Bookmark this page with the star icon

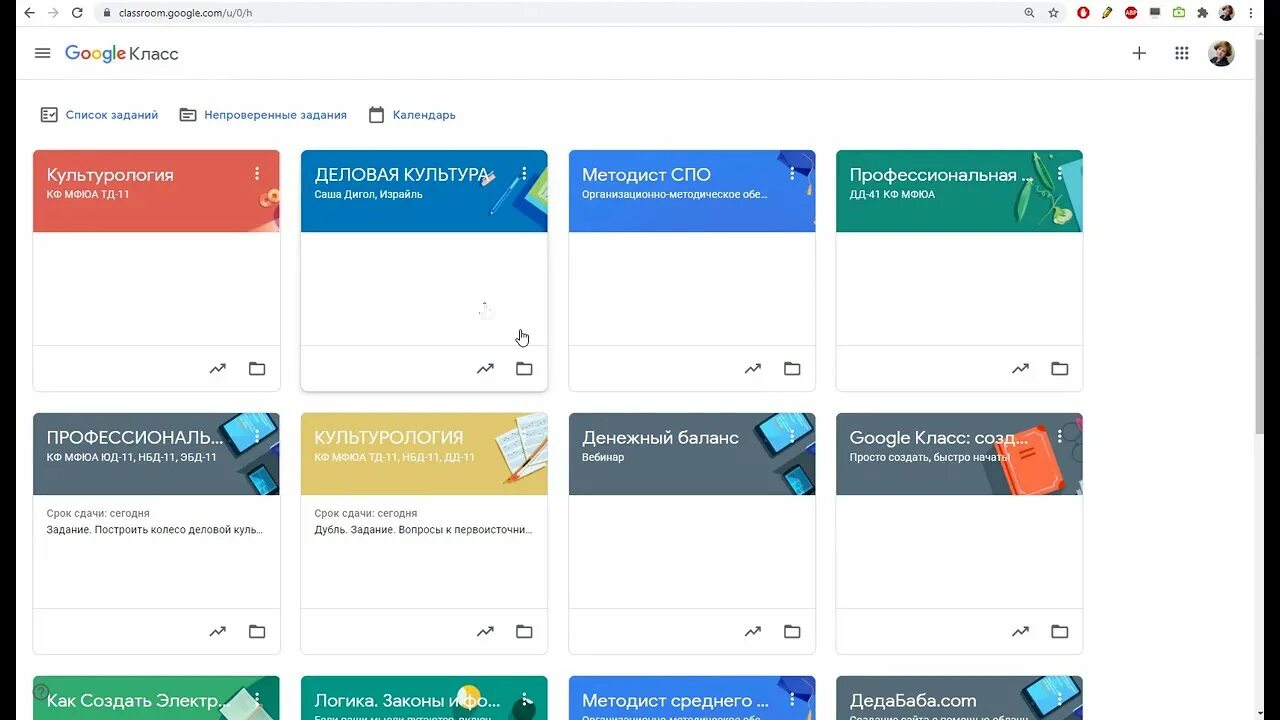point(1053,13)
